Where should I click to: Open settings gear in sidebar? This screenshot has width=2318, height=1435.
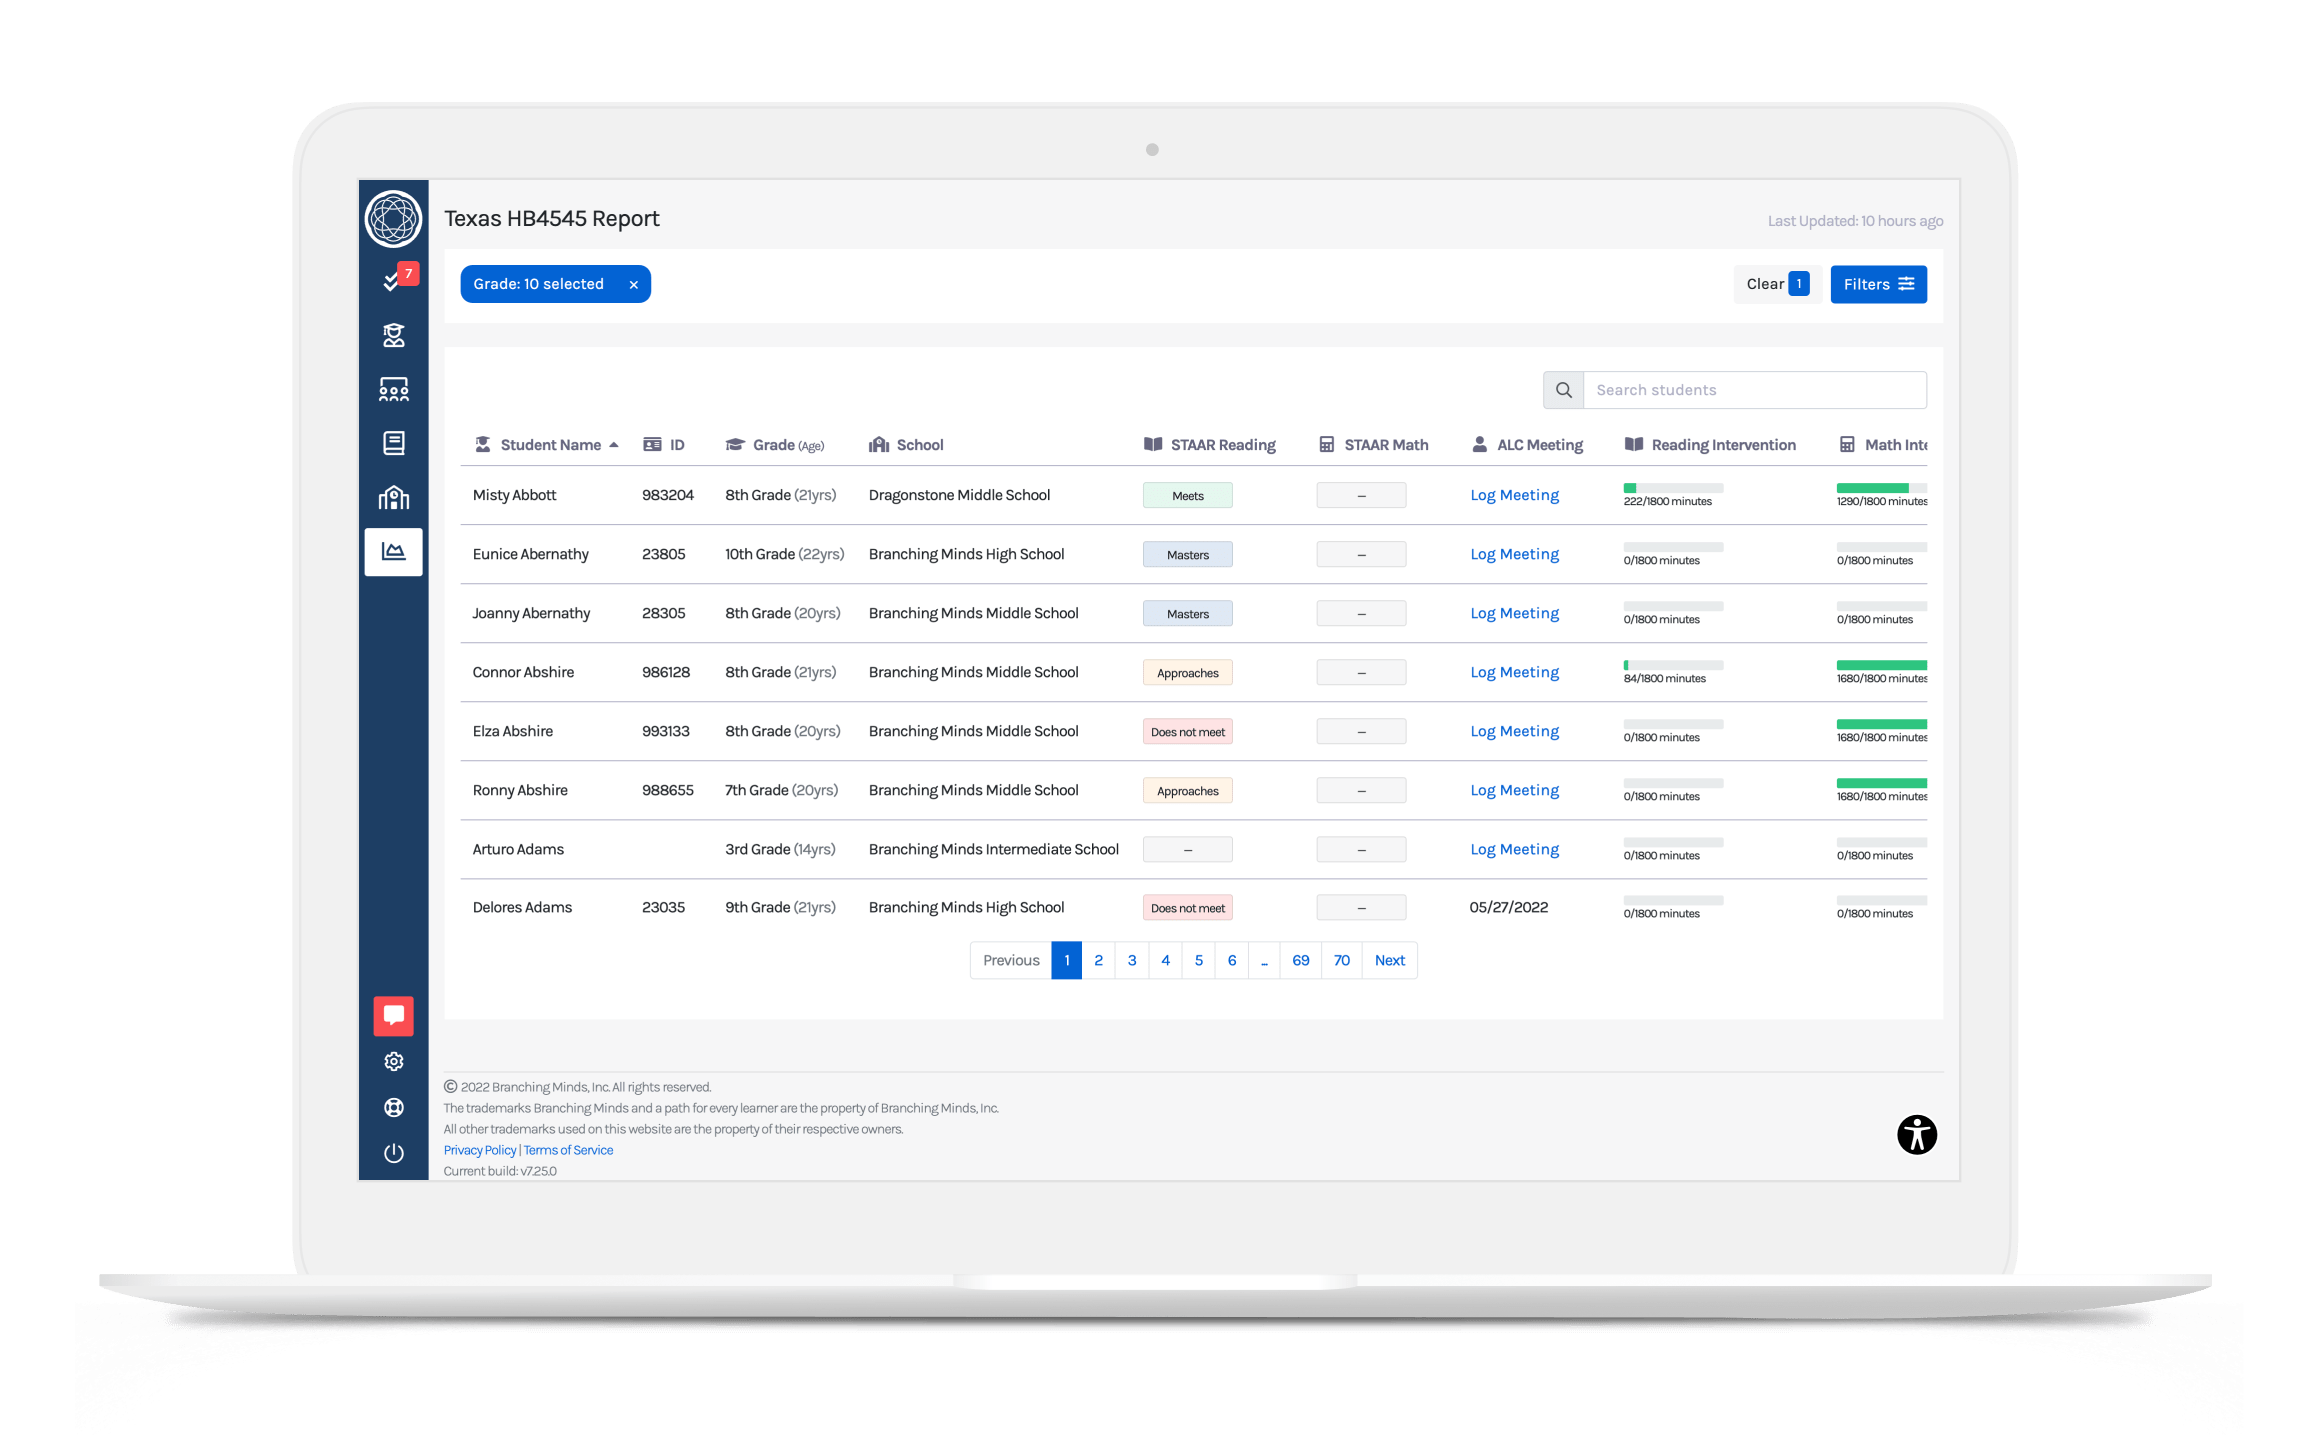point(393,1061)
